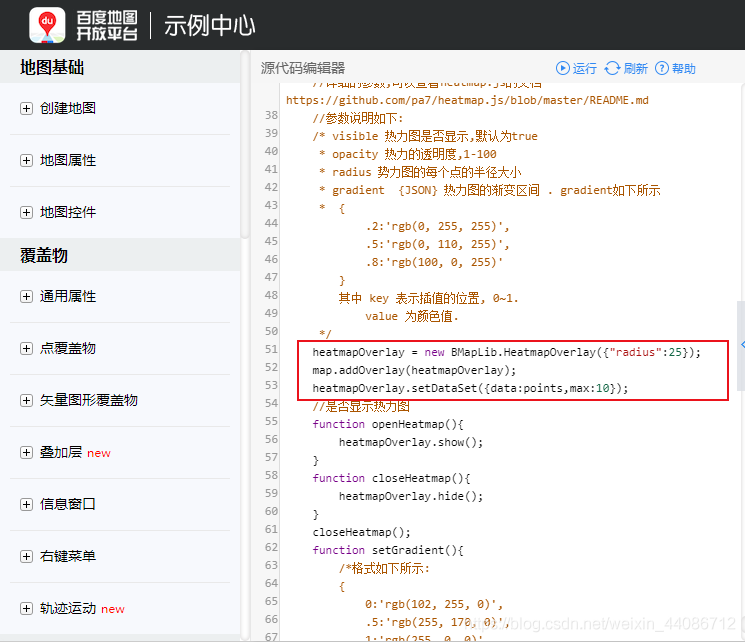Expand the 地图属性 plus box
The width and height of the screenshot is (745, 642).
click(26, 160)
